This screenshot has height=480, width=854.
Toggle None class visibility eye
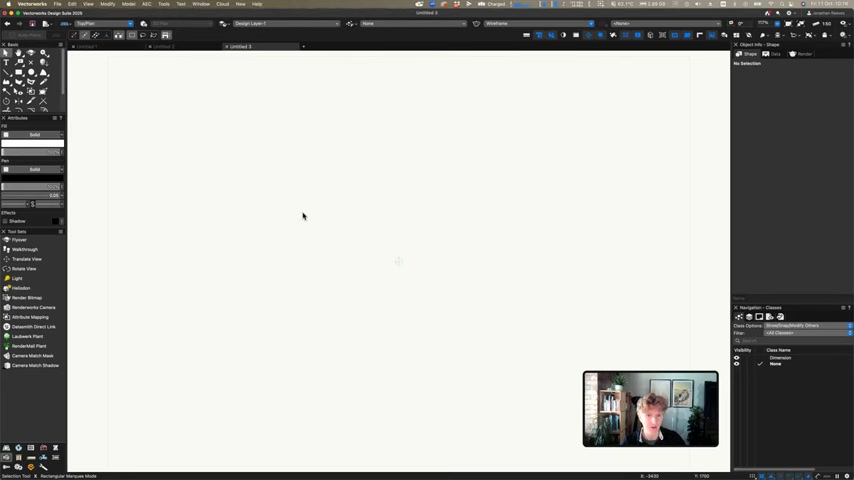pos(737,364)
